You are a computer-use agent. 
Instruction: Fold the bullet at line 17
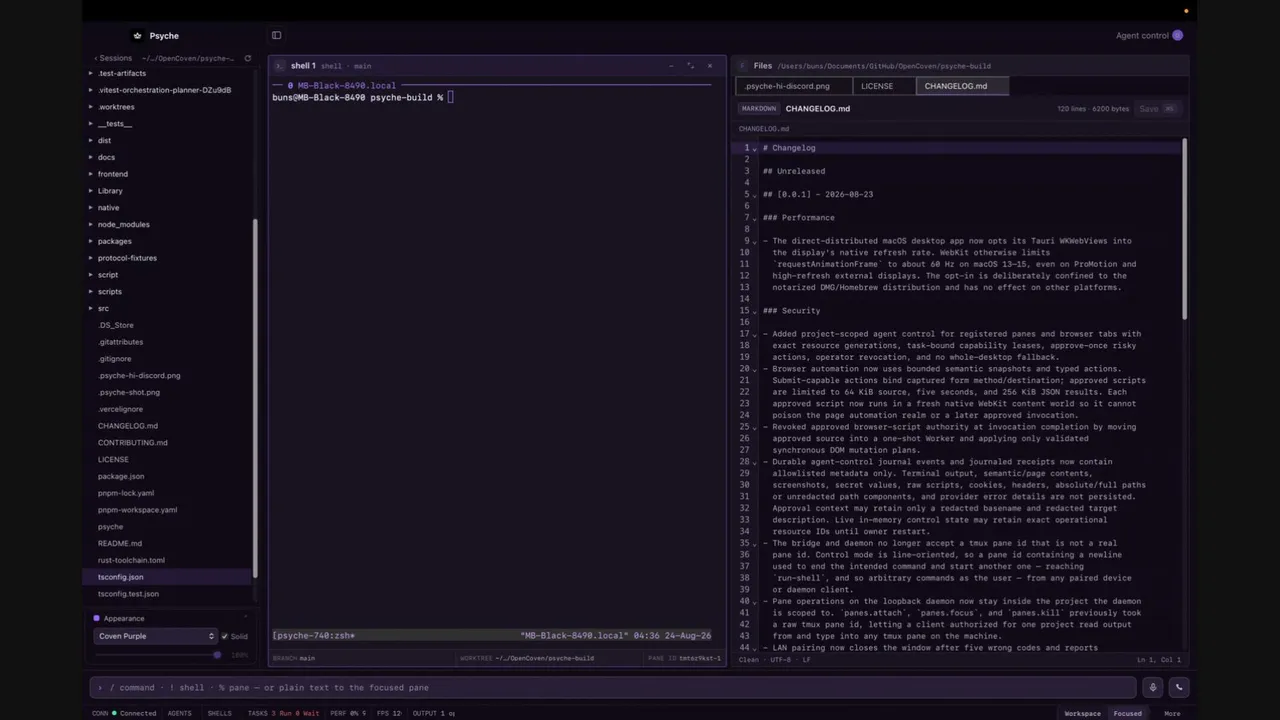755,334
